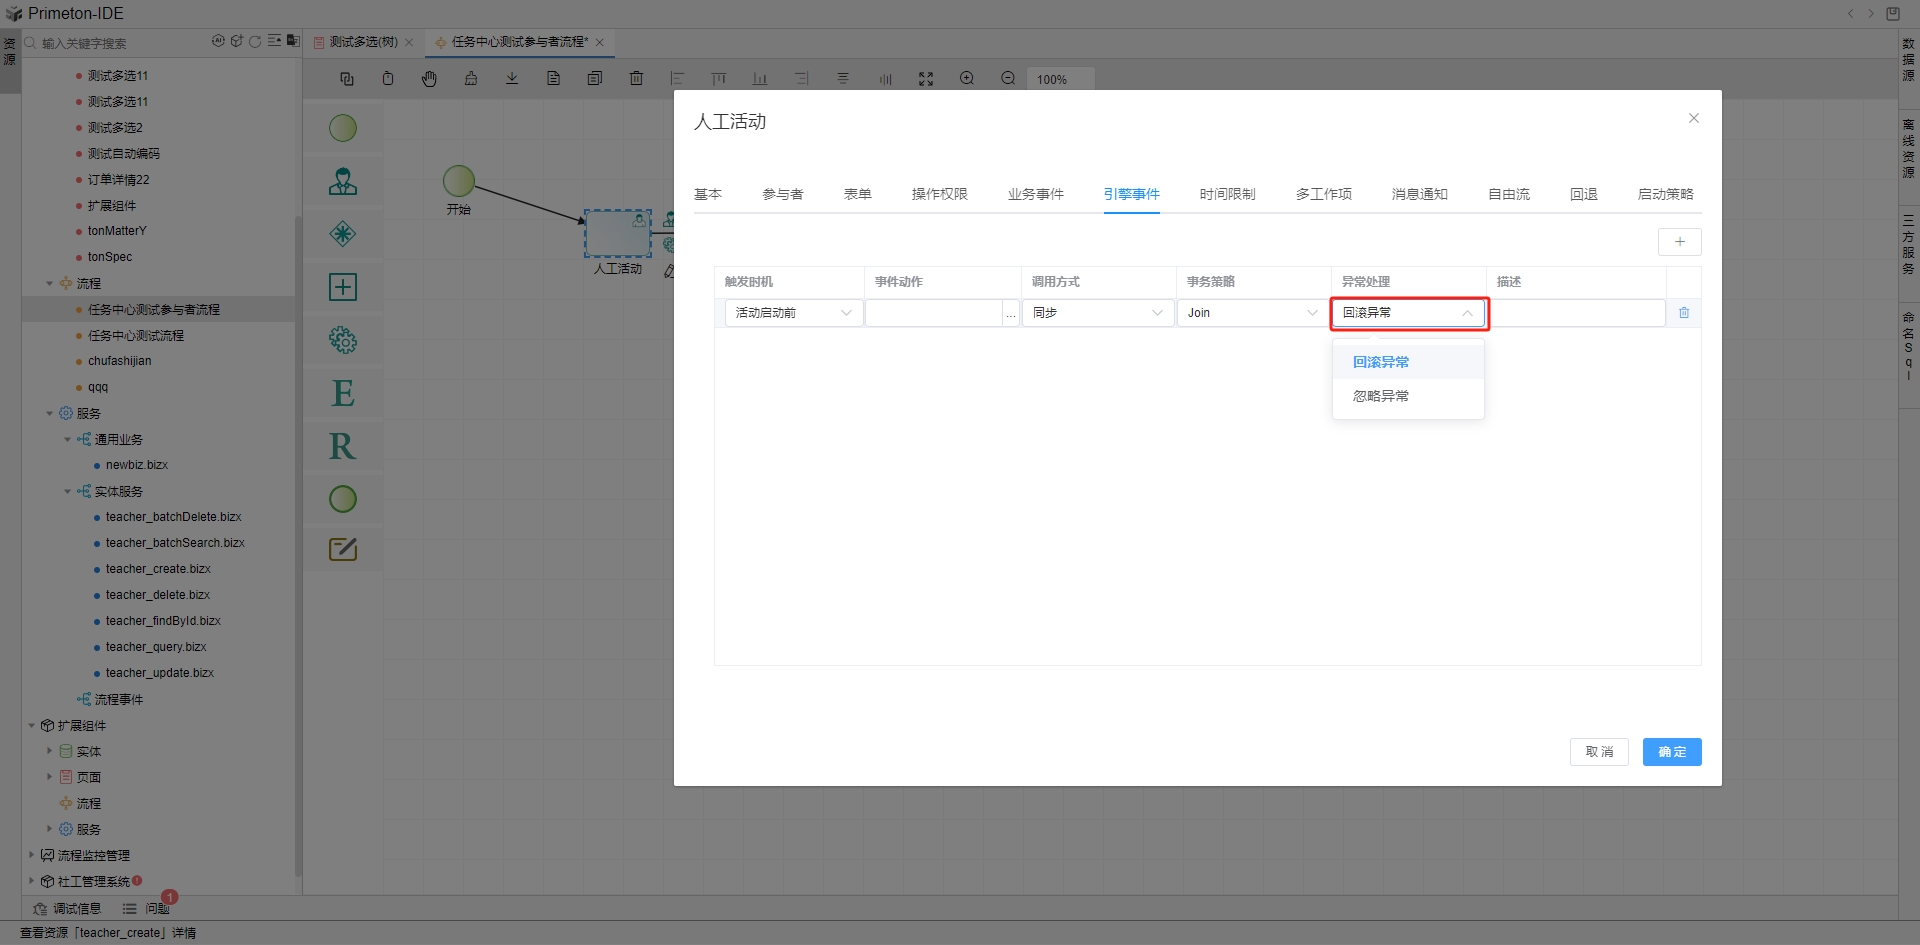
Task: Click the 描述 description input field
Action: [1576, 313]
